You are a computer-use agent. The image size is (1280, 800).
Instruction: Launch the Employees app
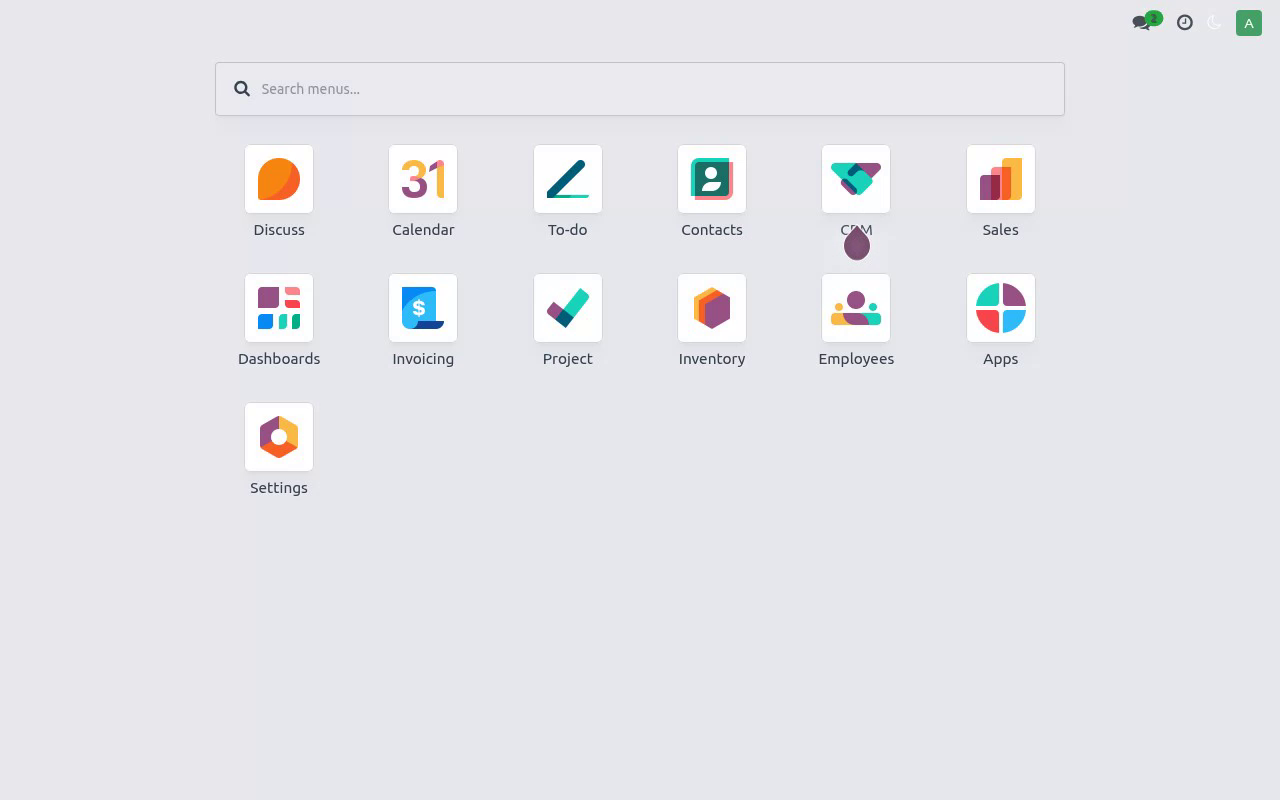pyautogui.click(x=856, y=308)
